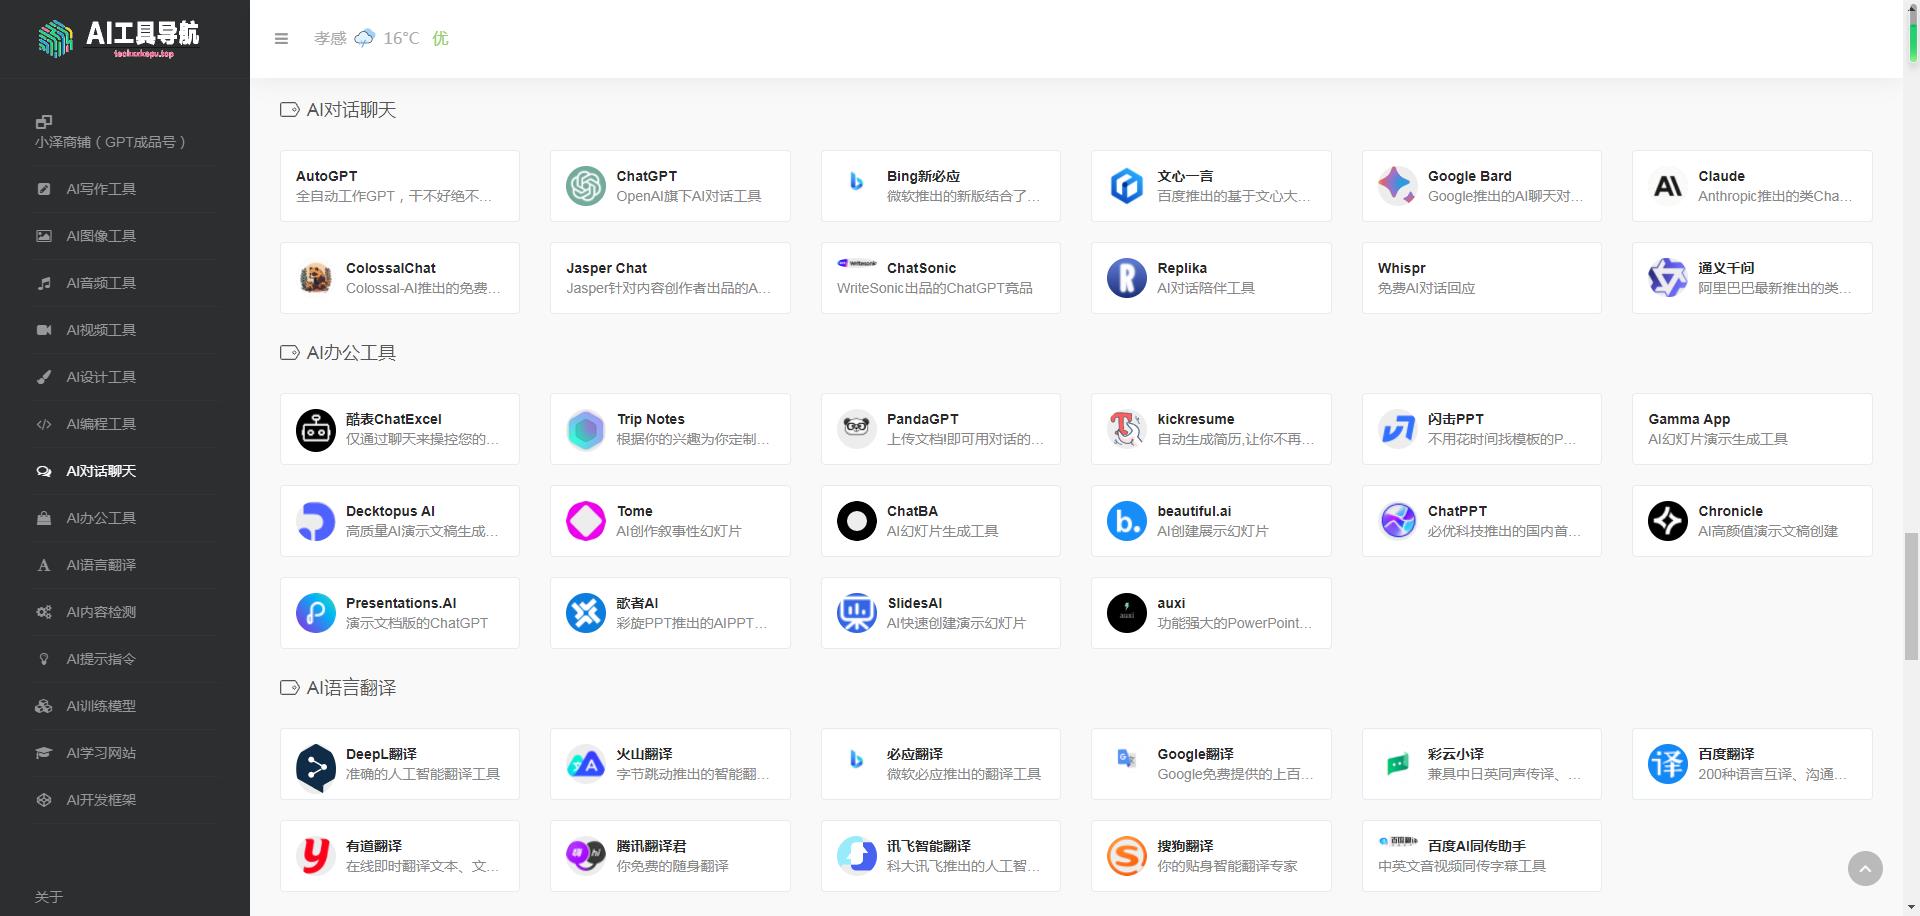Open the sidebar hamburger menu
The width and height of the screenshot is (1920, 916).
coord(281,39)
